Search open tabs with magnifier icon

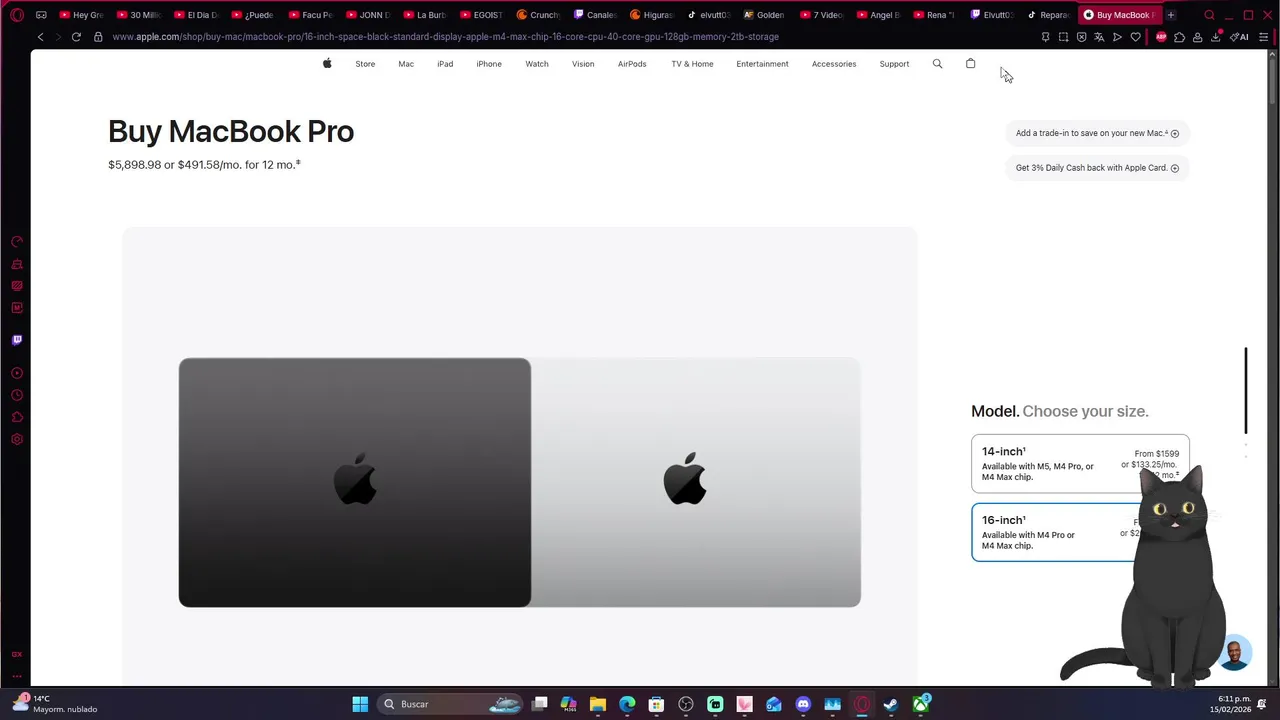tap(1209, 15)
